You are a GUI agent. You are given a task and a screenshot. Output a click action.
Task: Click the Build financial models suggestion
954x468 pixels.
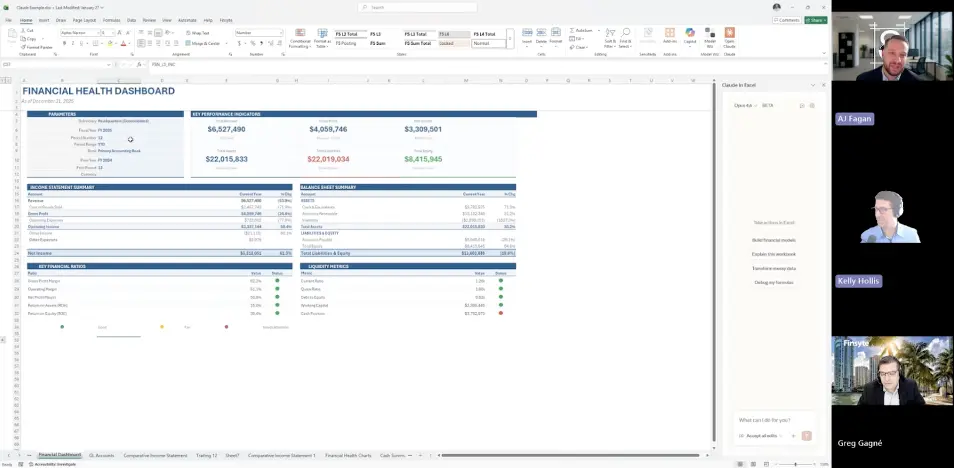[x=773, y=240]
